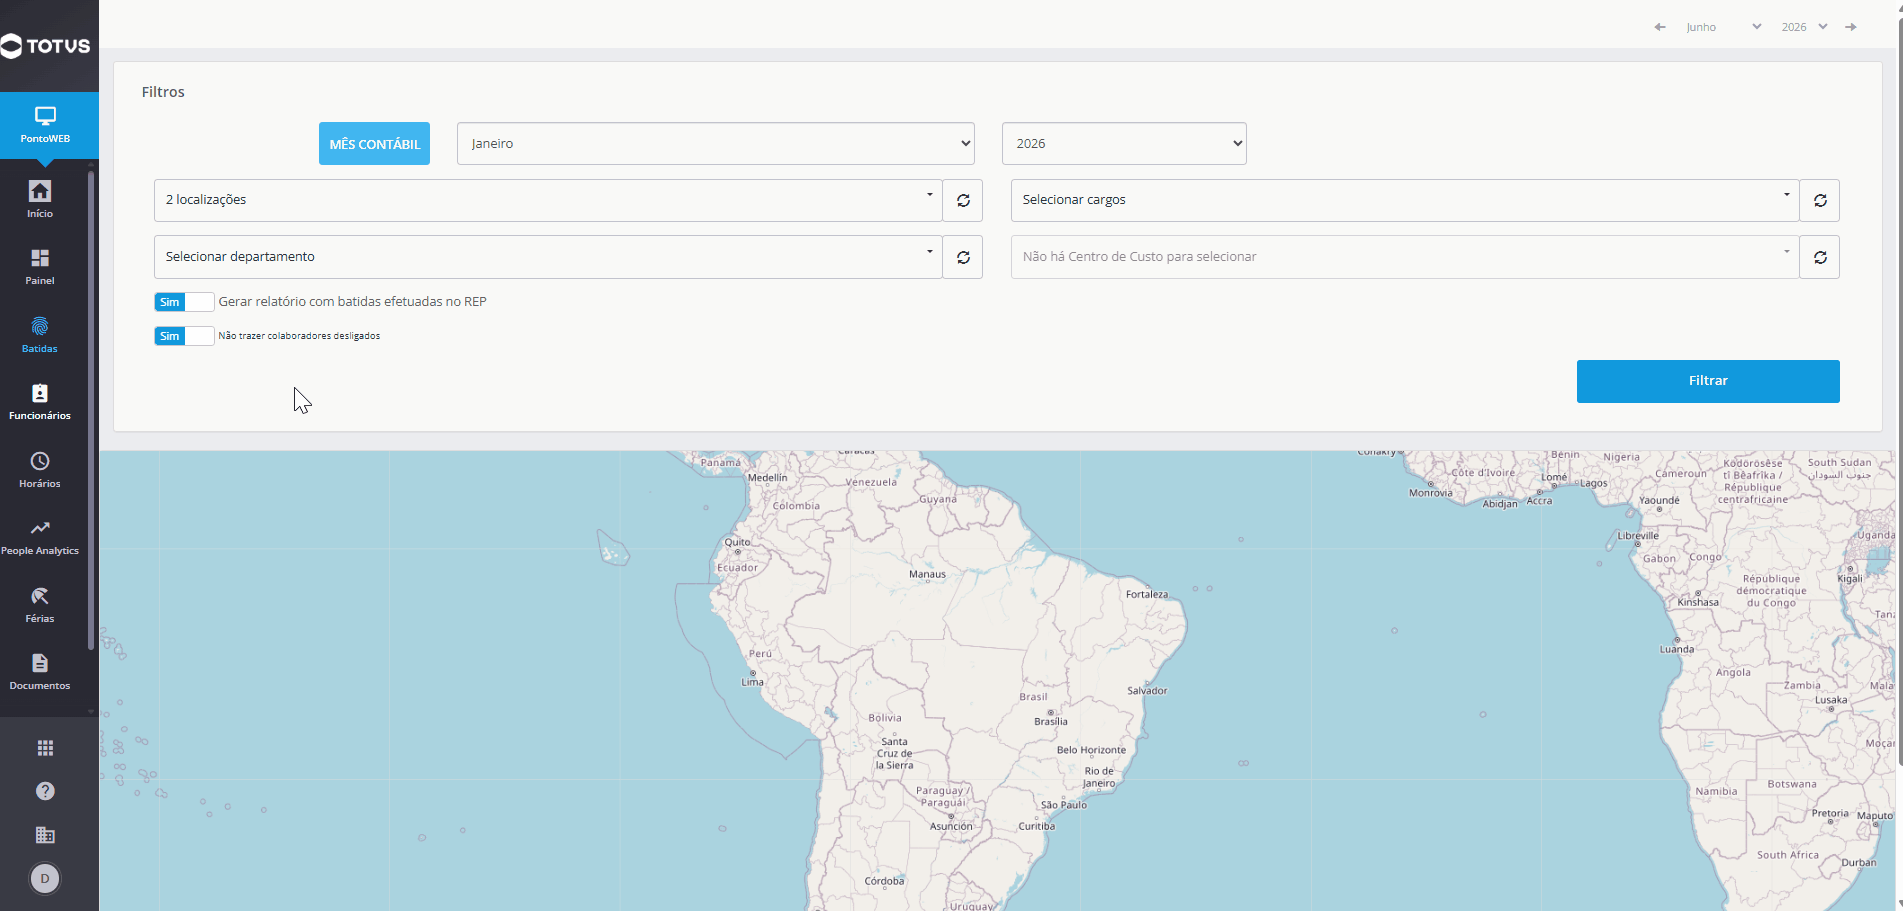Click Luanda label on the map
1903x911 pixels.
coord(1677,649)
